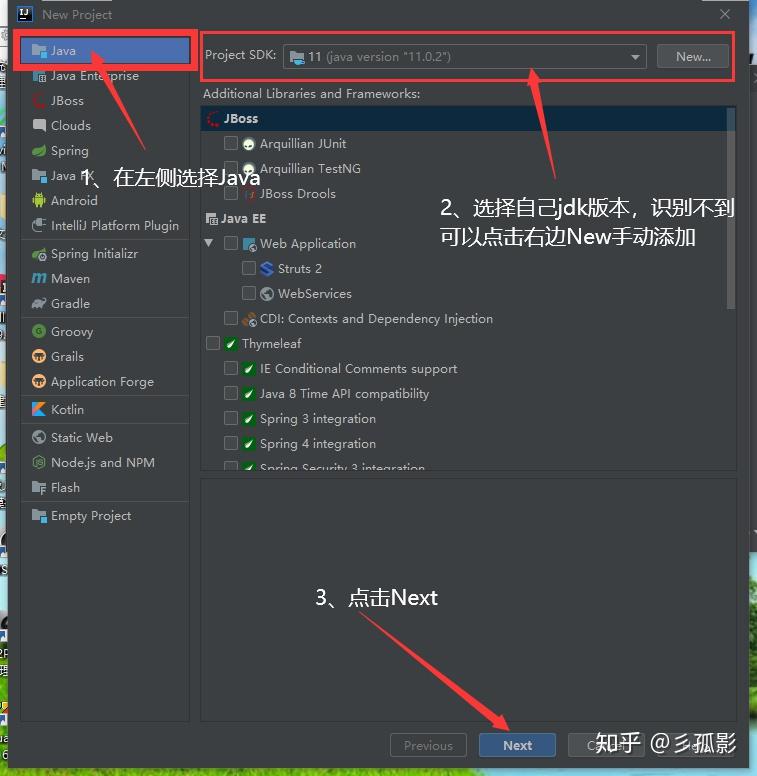Pick the Spring Initializr icon

click(39, 253)
